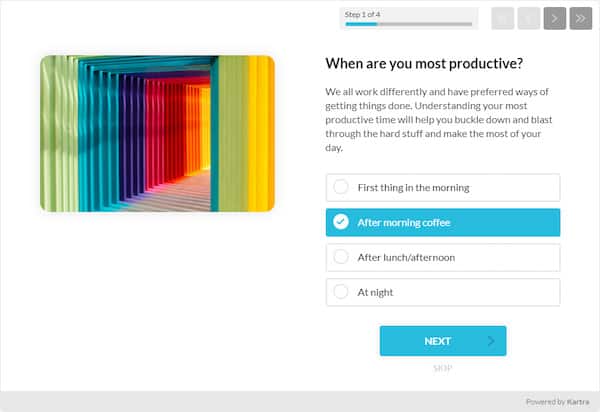This screenshot has height=412, width=600.
Task: Click the checkmark icon on After morning coffee
Action: point(341,222)
